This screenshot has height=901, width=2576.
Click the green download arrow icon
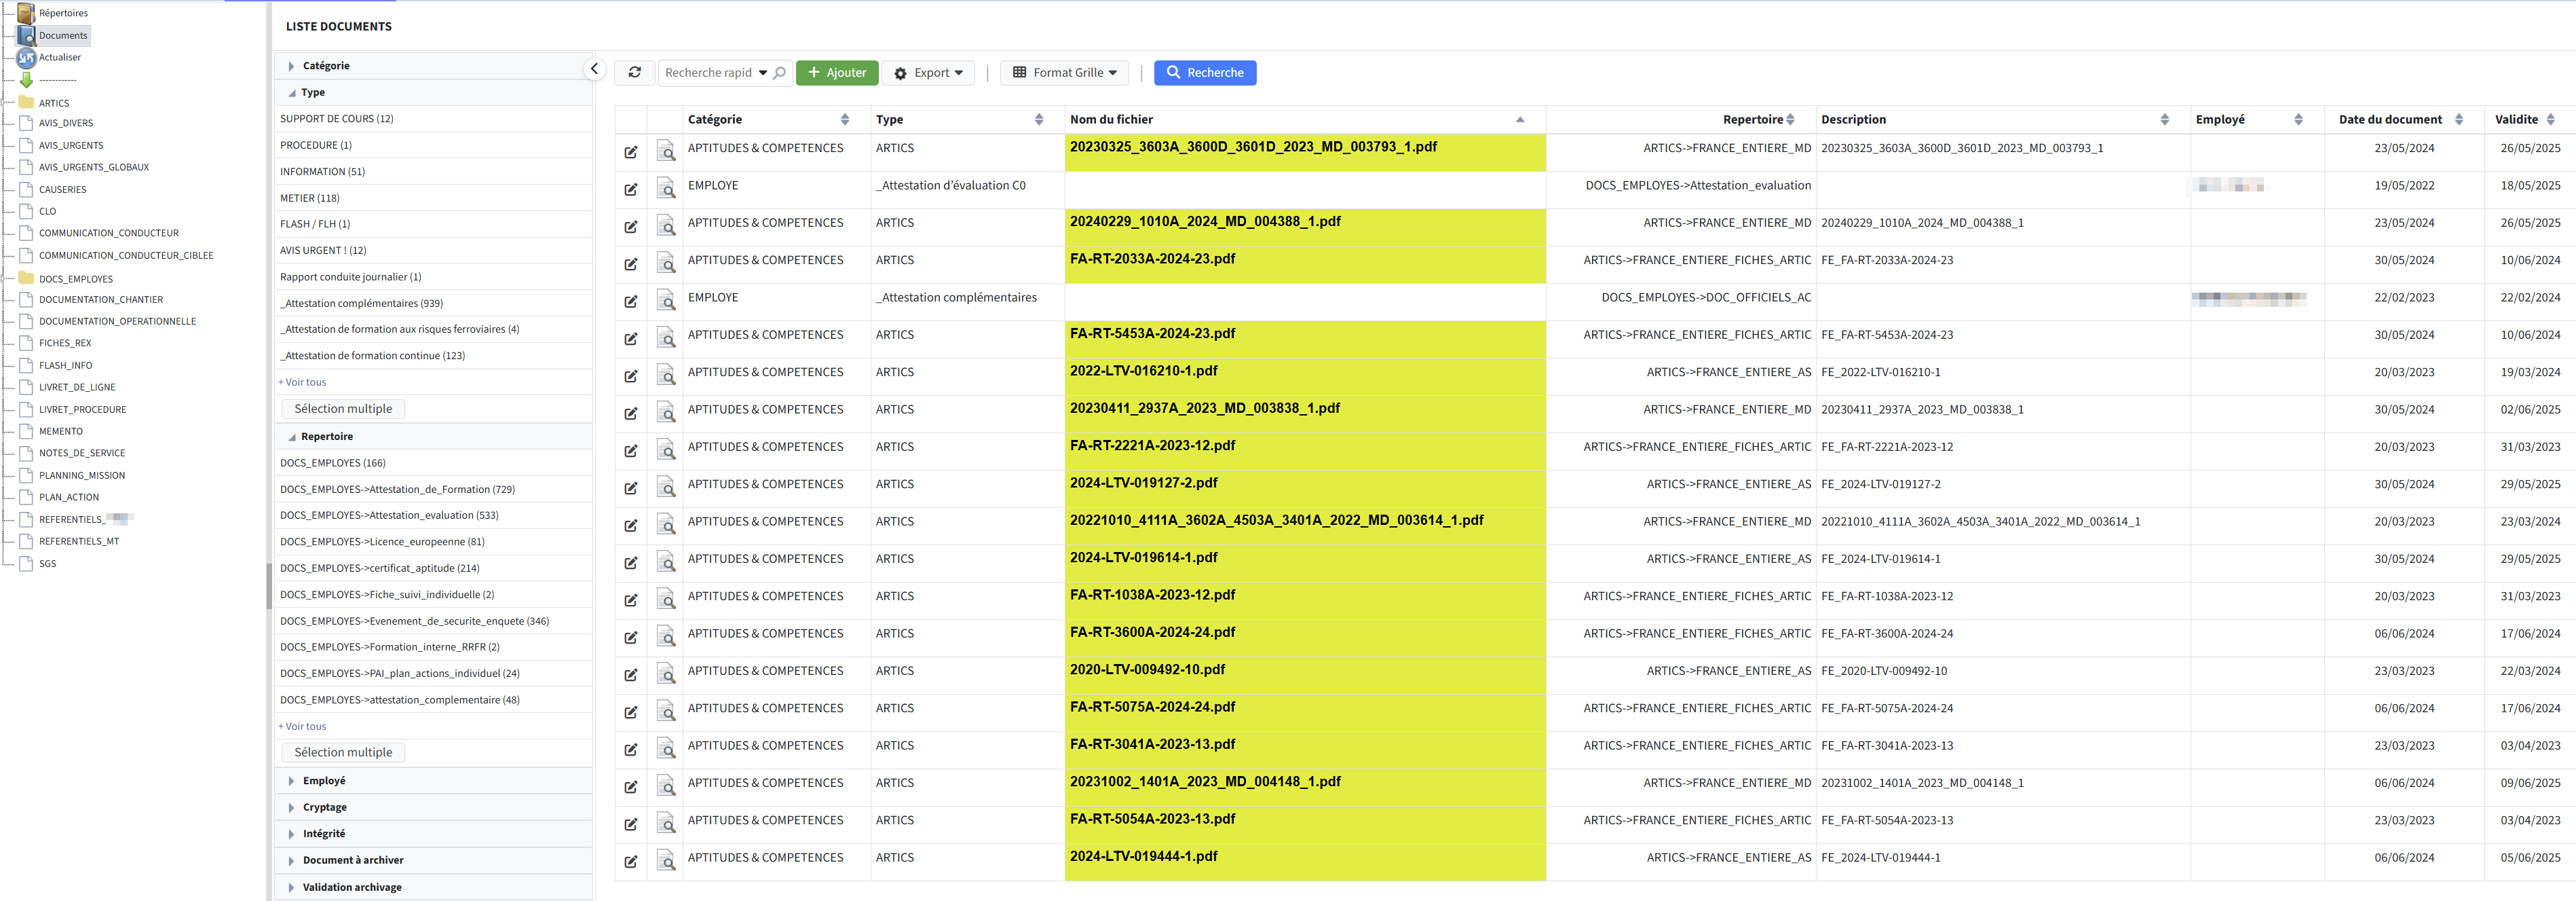[x=26, y=80]
